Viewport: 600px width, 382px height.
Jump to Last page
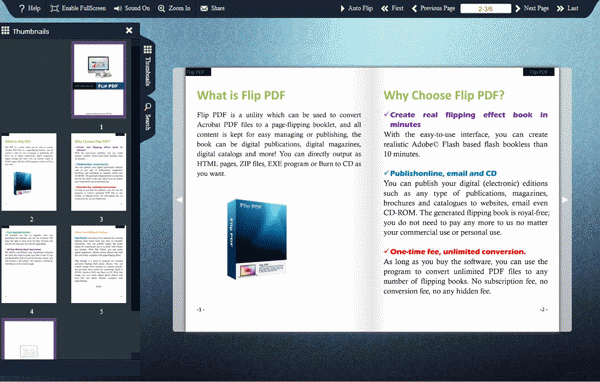pyautogui.click(x=567, y=8)
